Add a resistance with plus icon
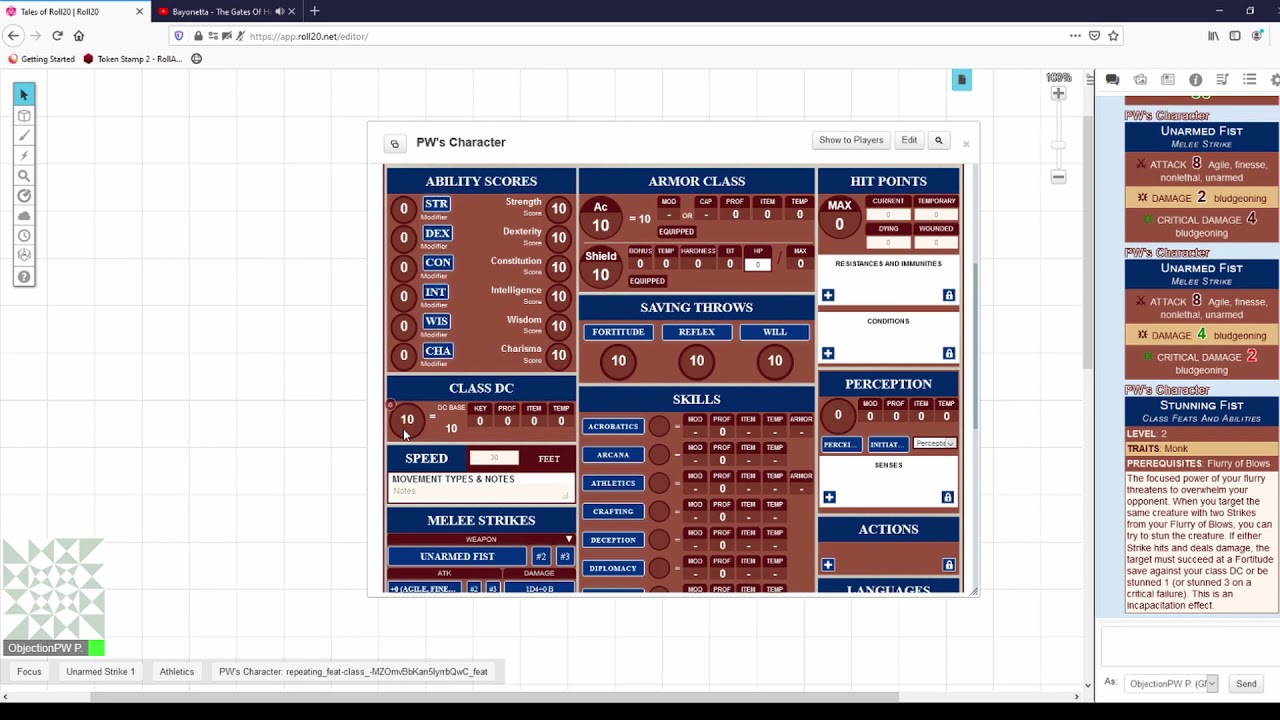This screenshot has height=720, width=1280. (828, 295)
